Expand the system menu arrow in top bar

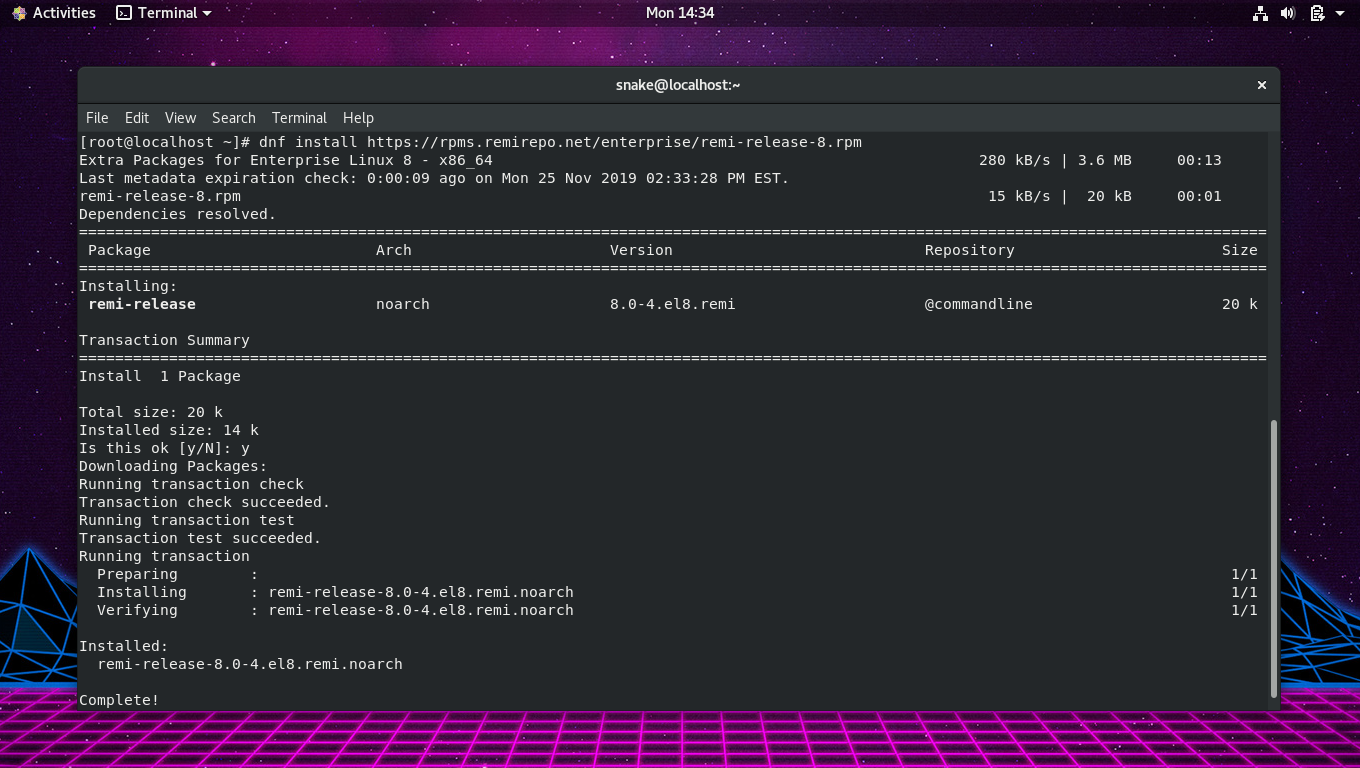(1340, 13)
